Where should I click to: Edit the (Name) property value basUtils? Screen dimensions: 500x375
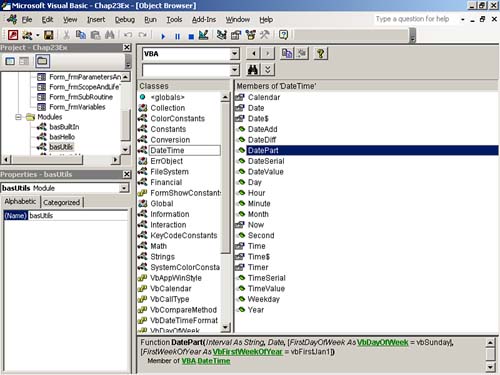(x=78, y=216)
